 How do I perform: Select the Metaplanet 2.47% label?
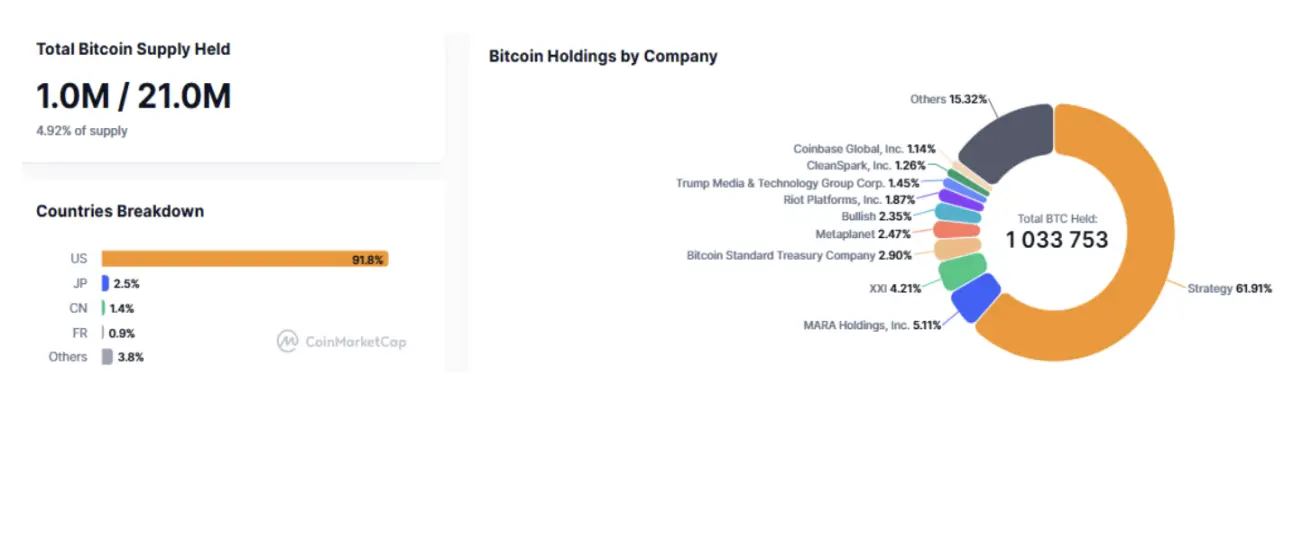pos(863,234)
